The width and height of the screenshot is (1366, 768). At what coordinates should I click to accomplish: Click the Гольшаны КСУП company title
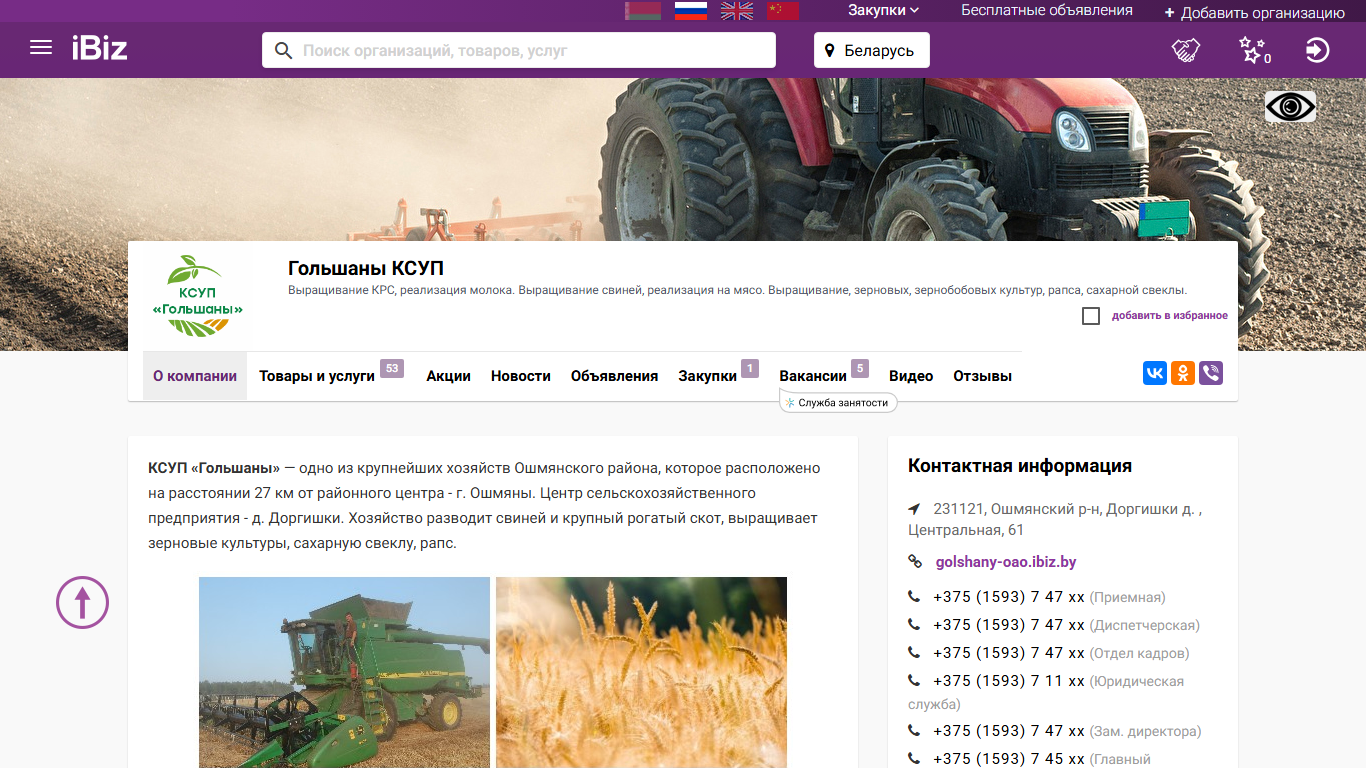pos(366,268)
